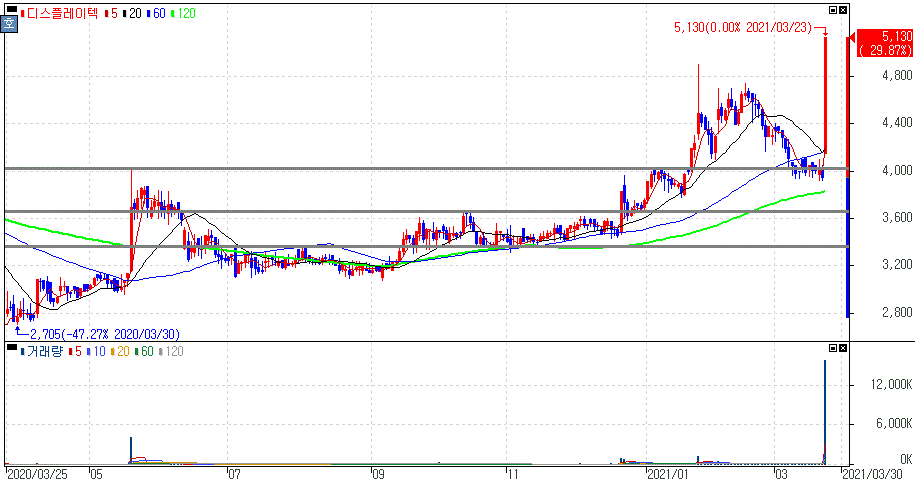Viewport: 915px width, 483px height.
Task: Click the 2,705 low annotation dated 2020/03/30
Action: point(104,334)
